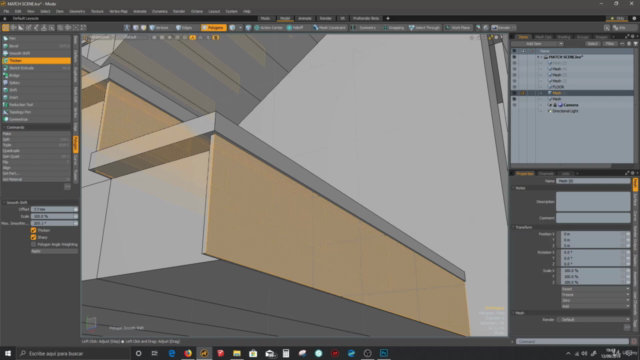Select the Spikey tool
This screenshot has height=360, width=640.
tap(36, 82)
